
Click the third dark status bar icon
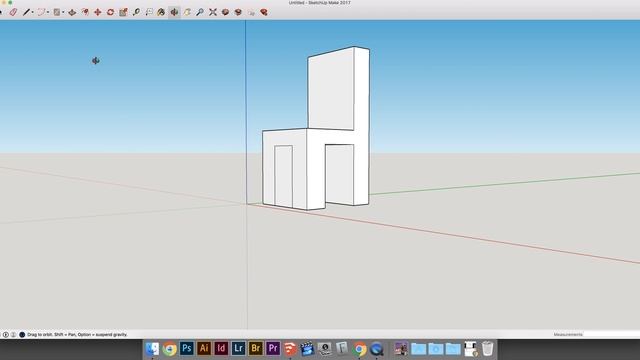[22, 334]
